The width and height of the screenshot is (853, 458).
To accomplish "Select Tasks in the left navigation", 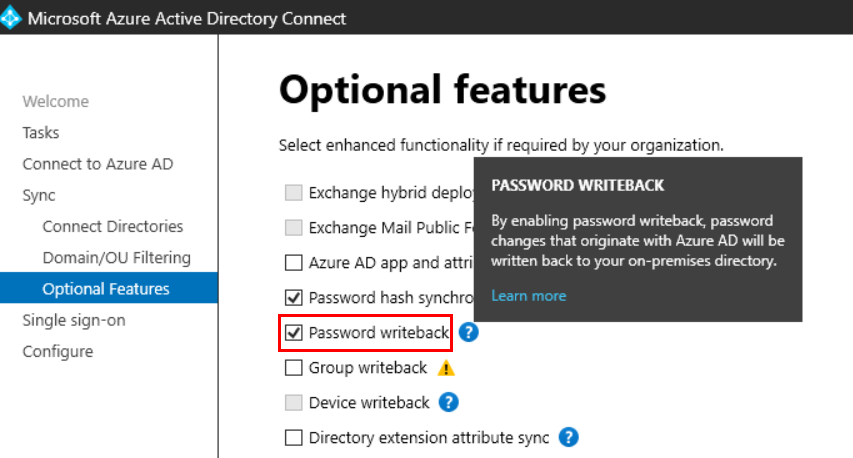I will click(41, 132).
